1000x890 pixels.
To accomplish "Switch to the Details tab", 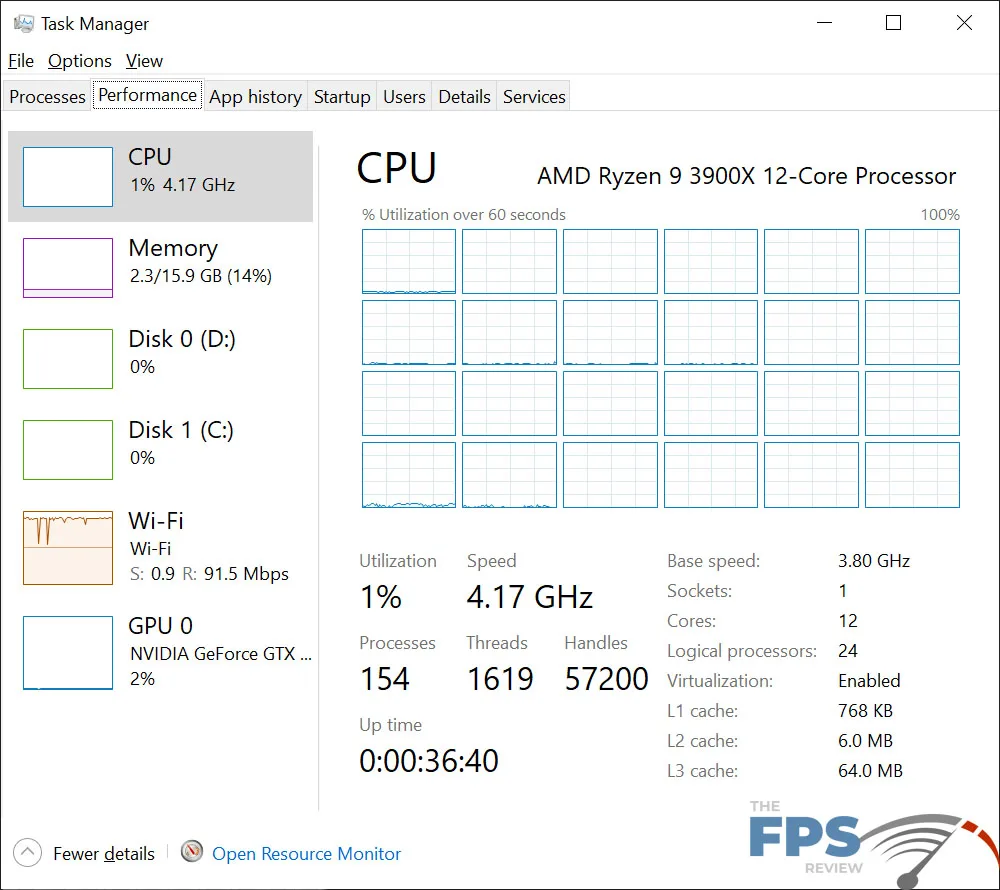I will click(x=464, y=96).
